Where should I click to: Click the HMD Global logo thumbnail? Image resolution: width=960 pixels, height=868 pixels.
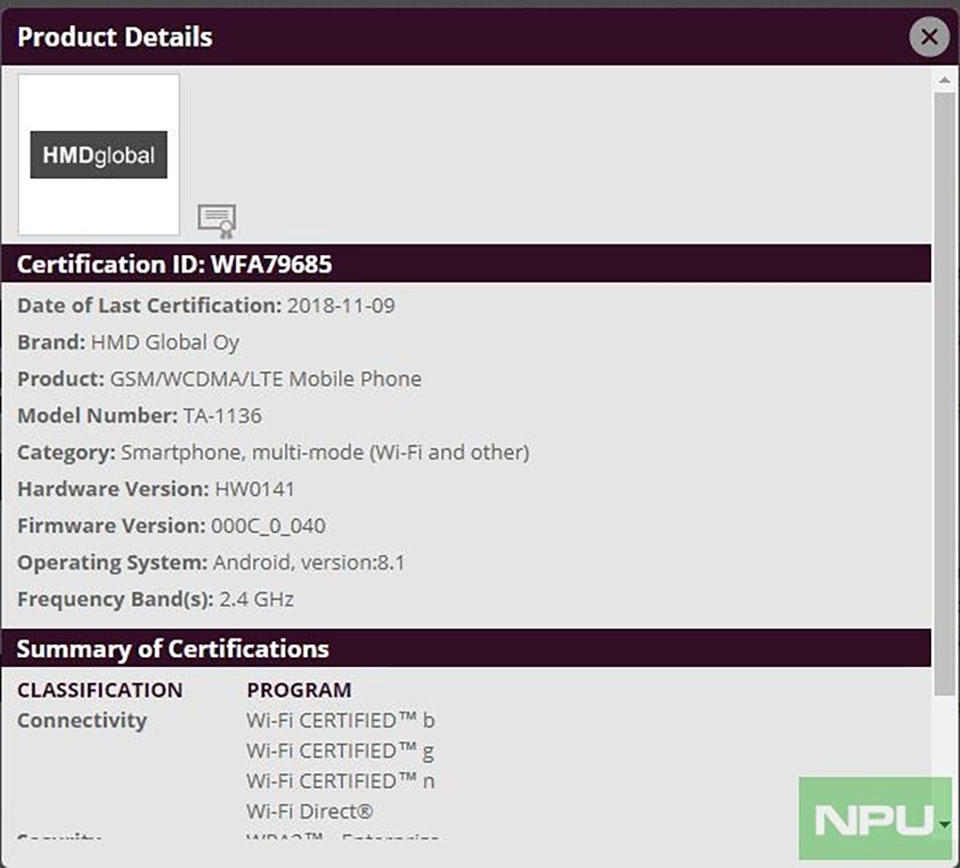(99, 154)
